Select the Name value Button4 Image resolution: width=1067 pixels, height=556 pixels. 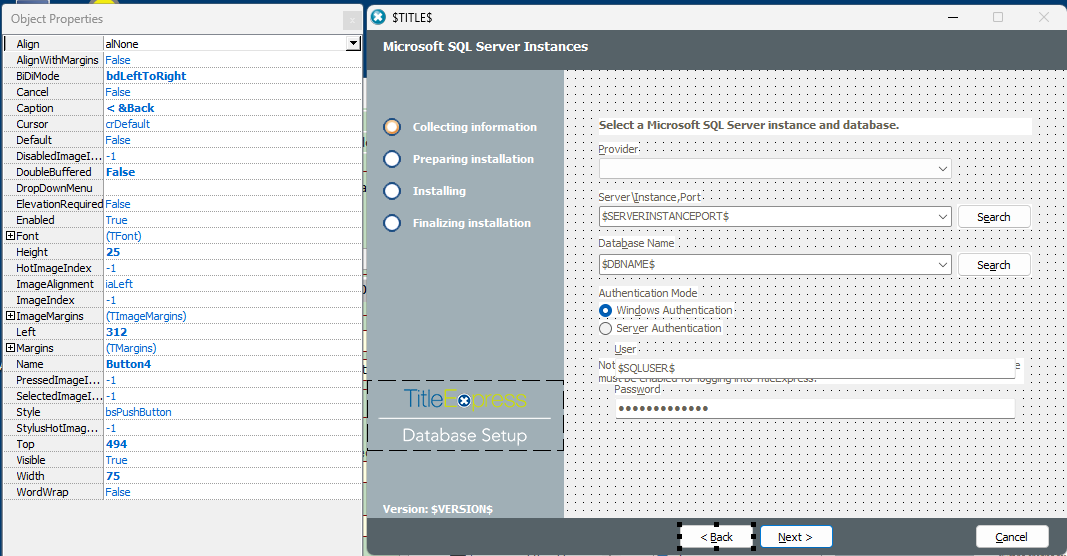[x=128, y=363]
